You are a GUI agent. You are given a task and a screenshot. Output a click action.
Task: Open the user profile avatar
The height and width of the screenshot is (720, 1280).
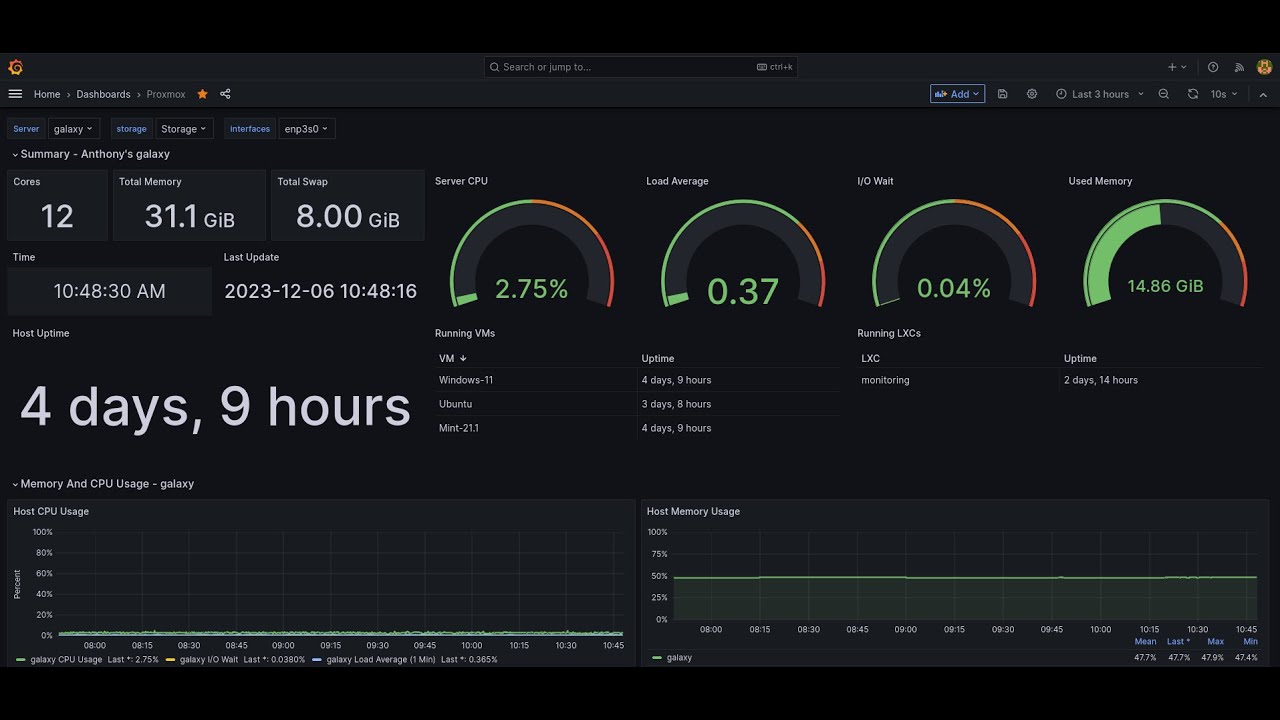[1265, 67]
